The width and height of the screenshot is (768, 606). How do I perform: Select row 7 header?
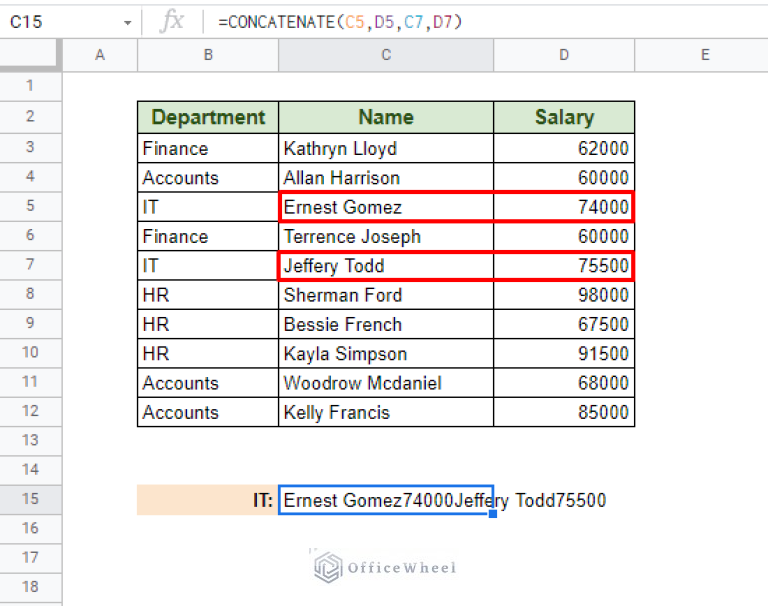click(x=30, y=265)
